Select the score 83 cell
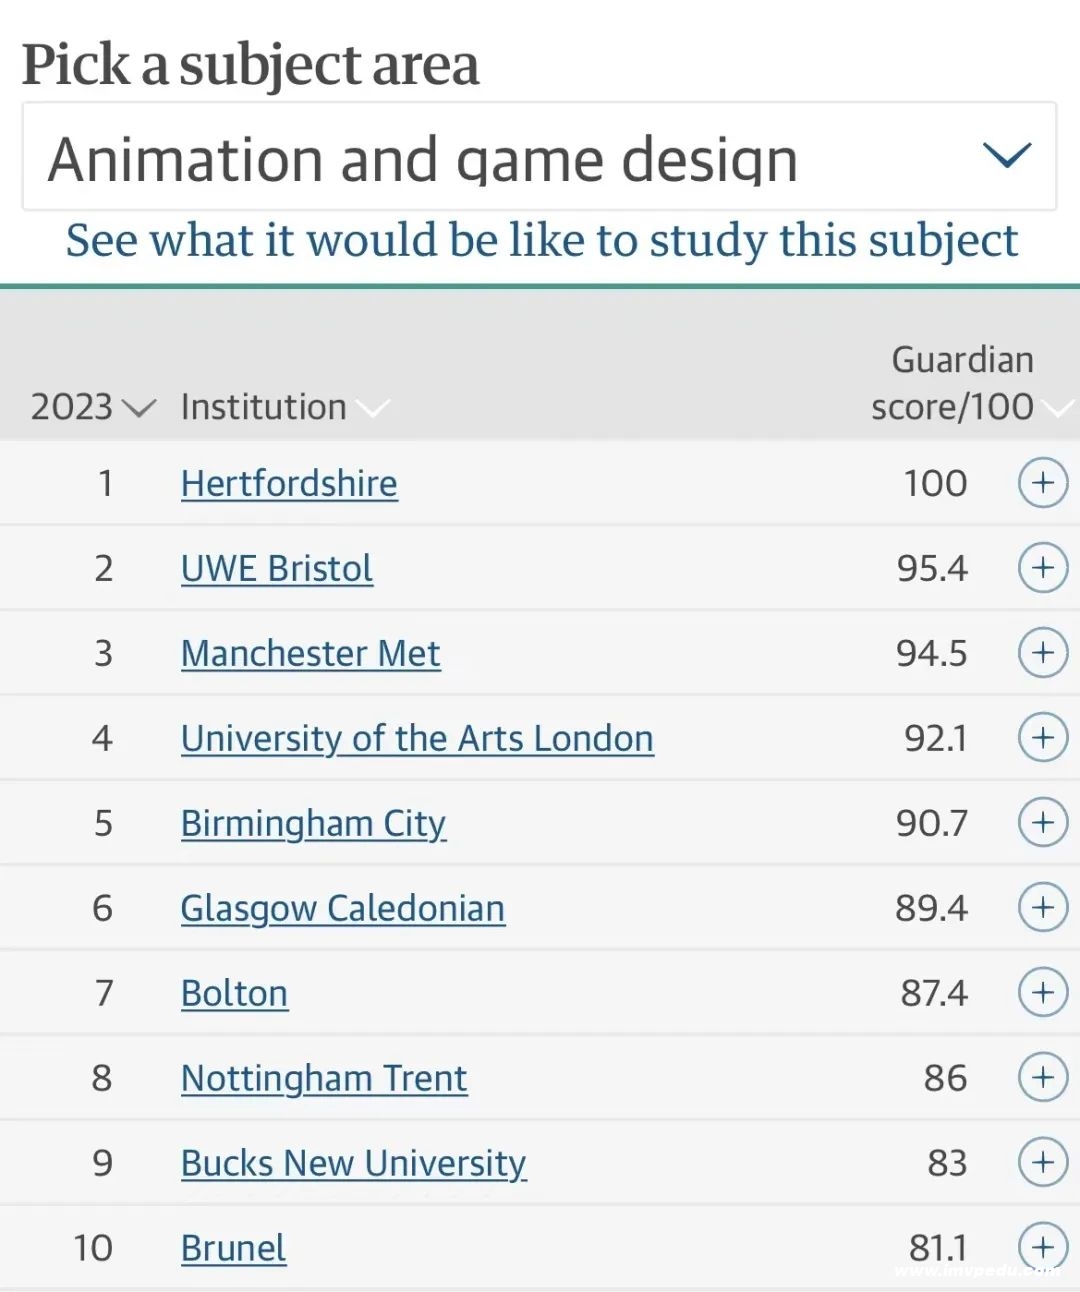Viewport: 1080px width, 1292px height. coord(947,1164)
